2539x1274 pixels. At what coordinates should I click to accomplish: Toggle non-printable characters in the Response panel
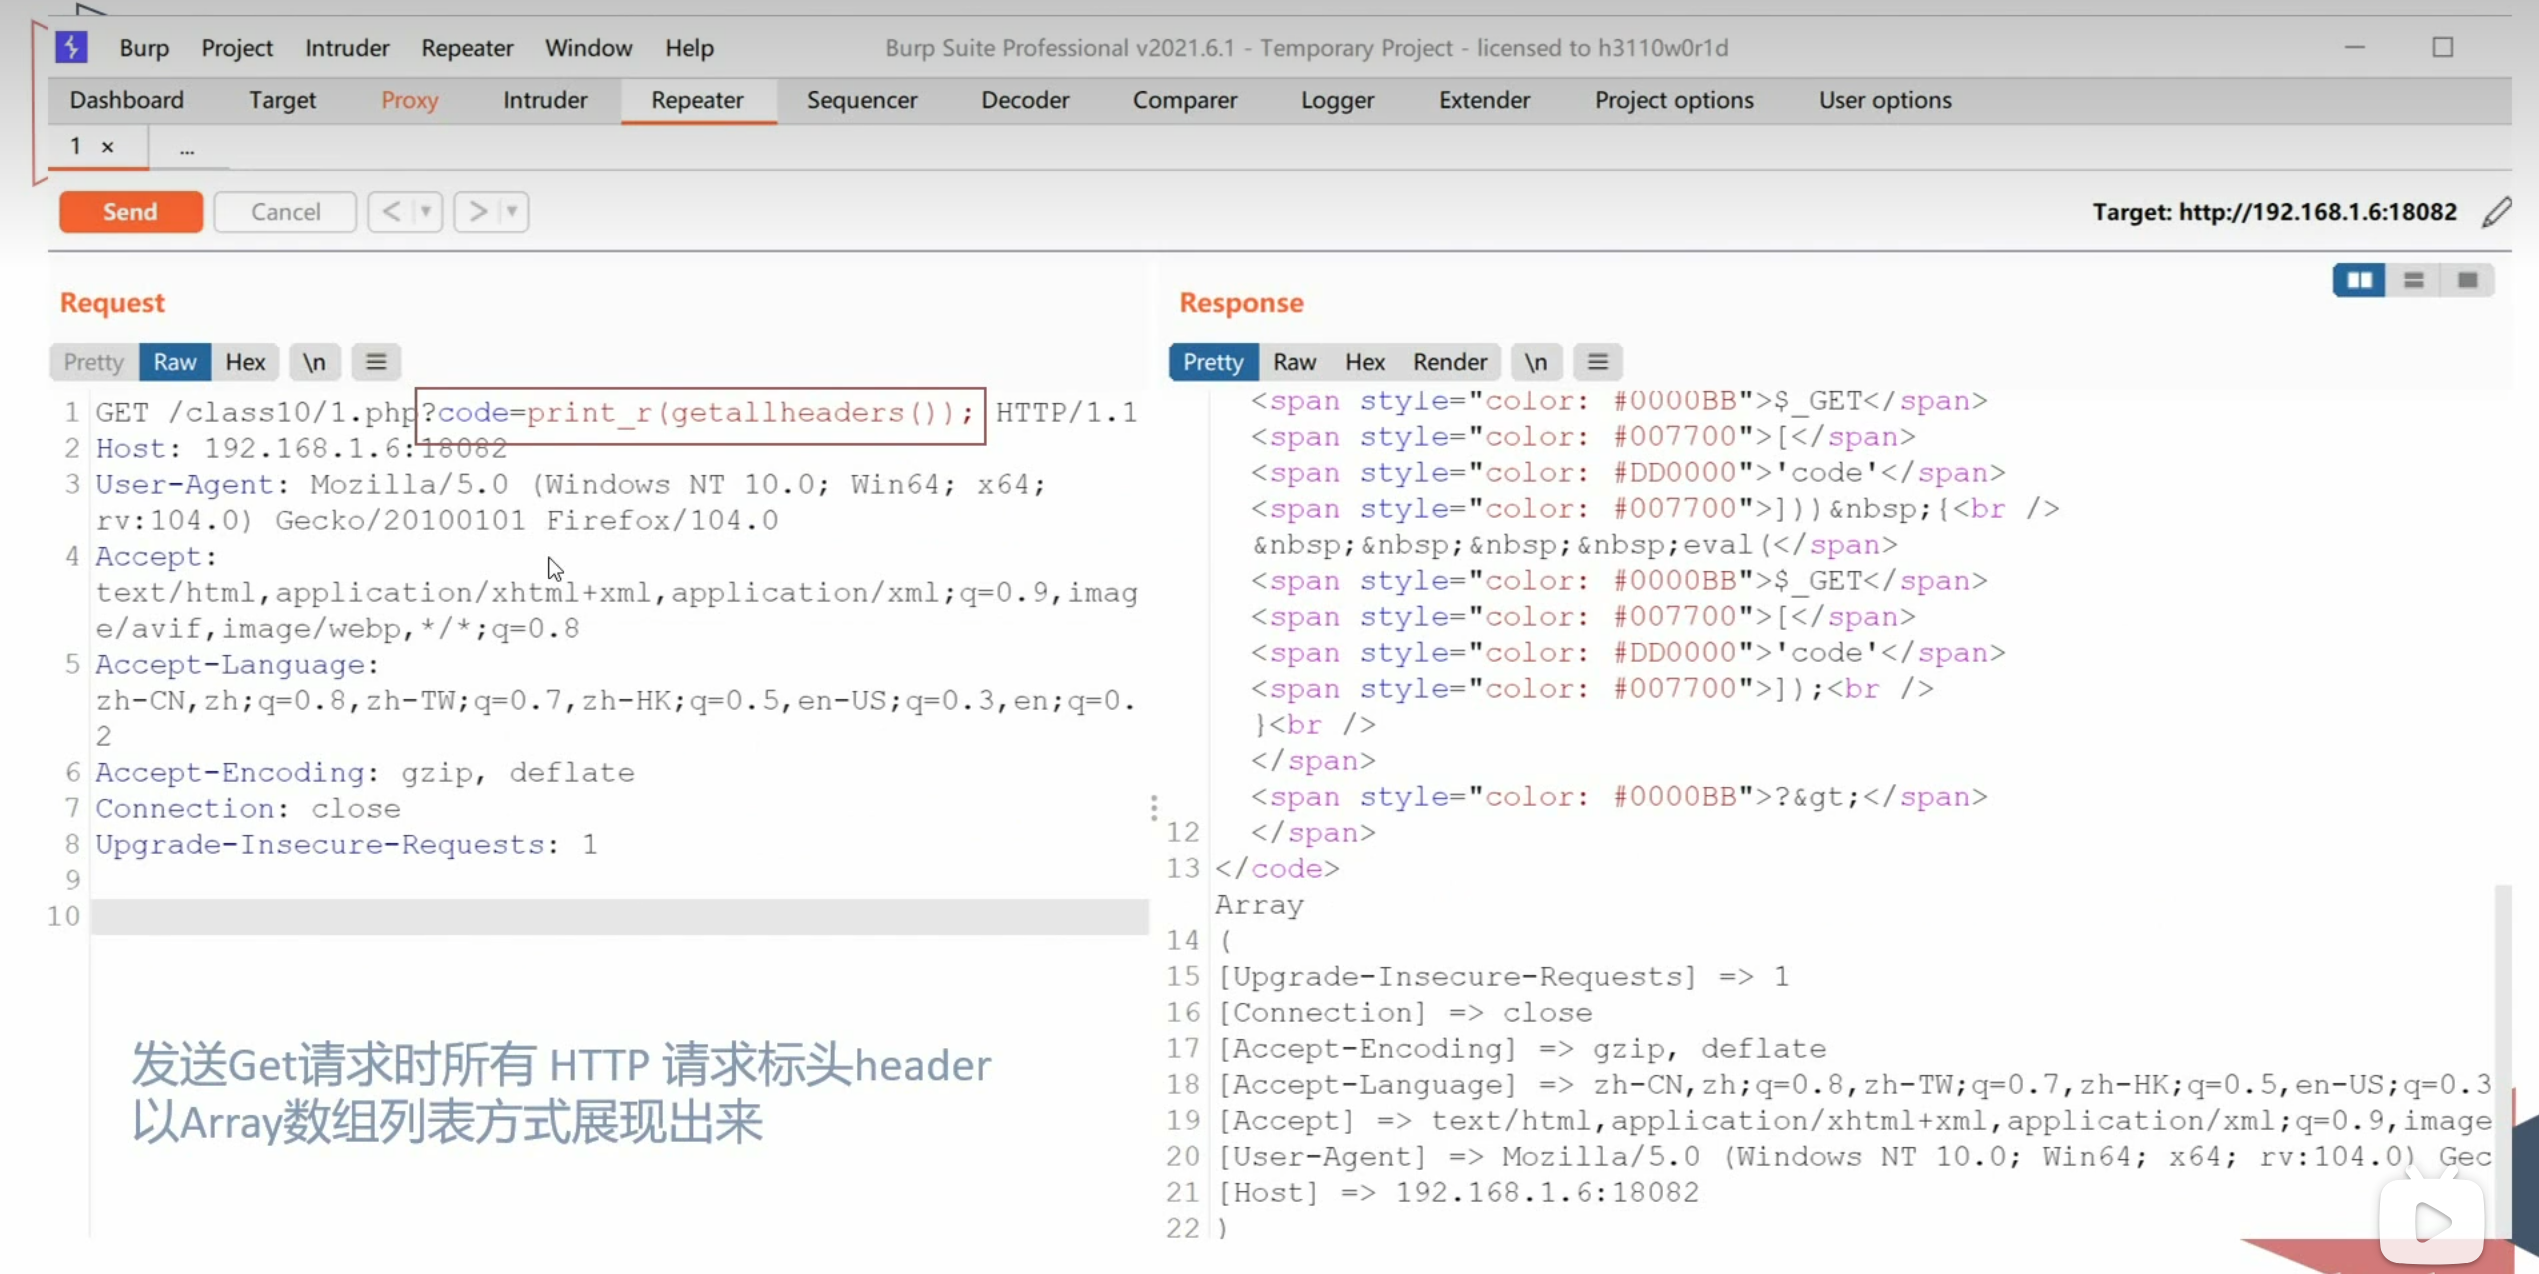point(1535,362)
